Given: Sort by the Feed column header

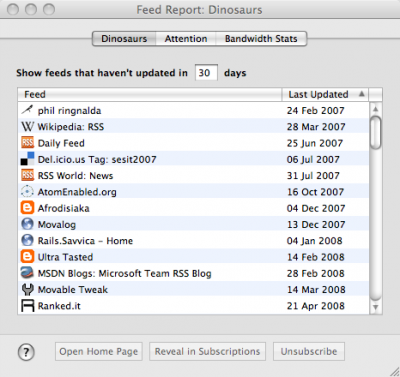Looking at the screenshot, I should pos(150,95).
